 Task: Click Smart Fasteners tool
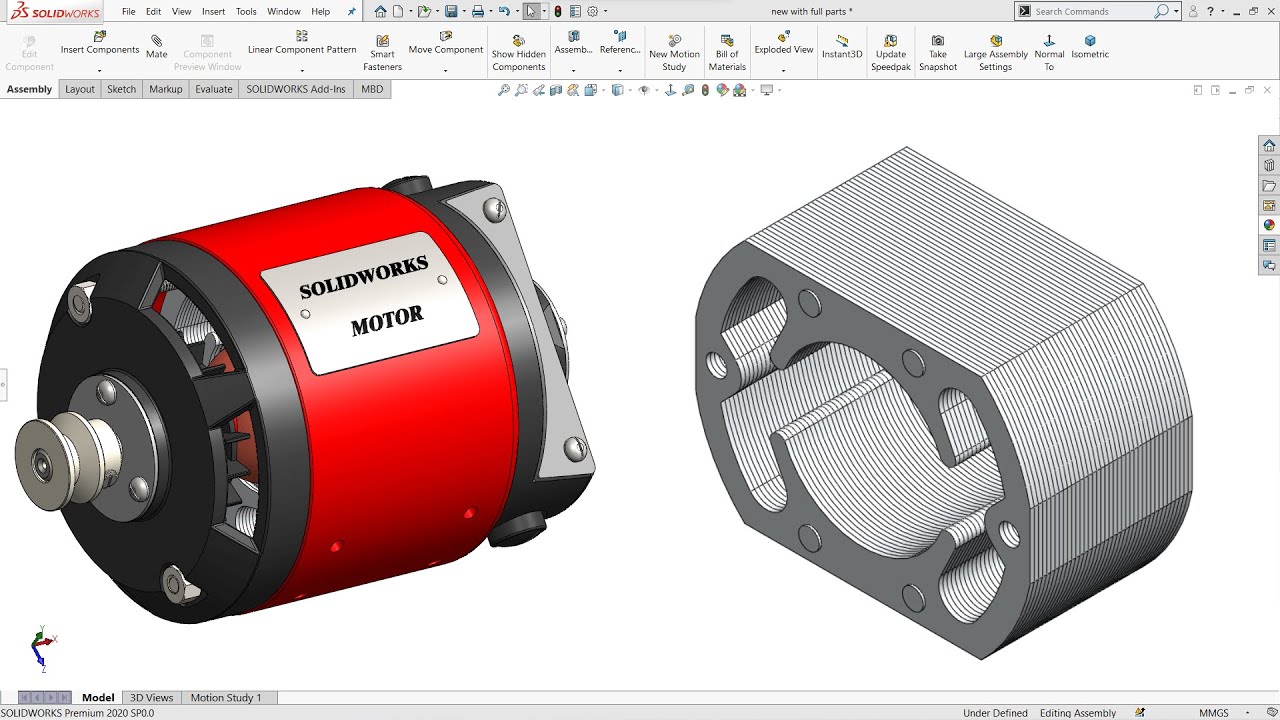[x=382, y=53]
